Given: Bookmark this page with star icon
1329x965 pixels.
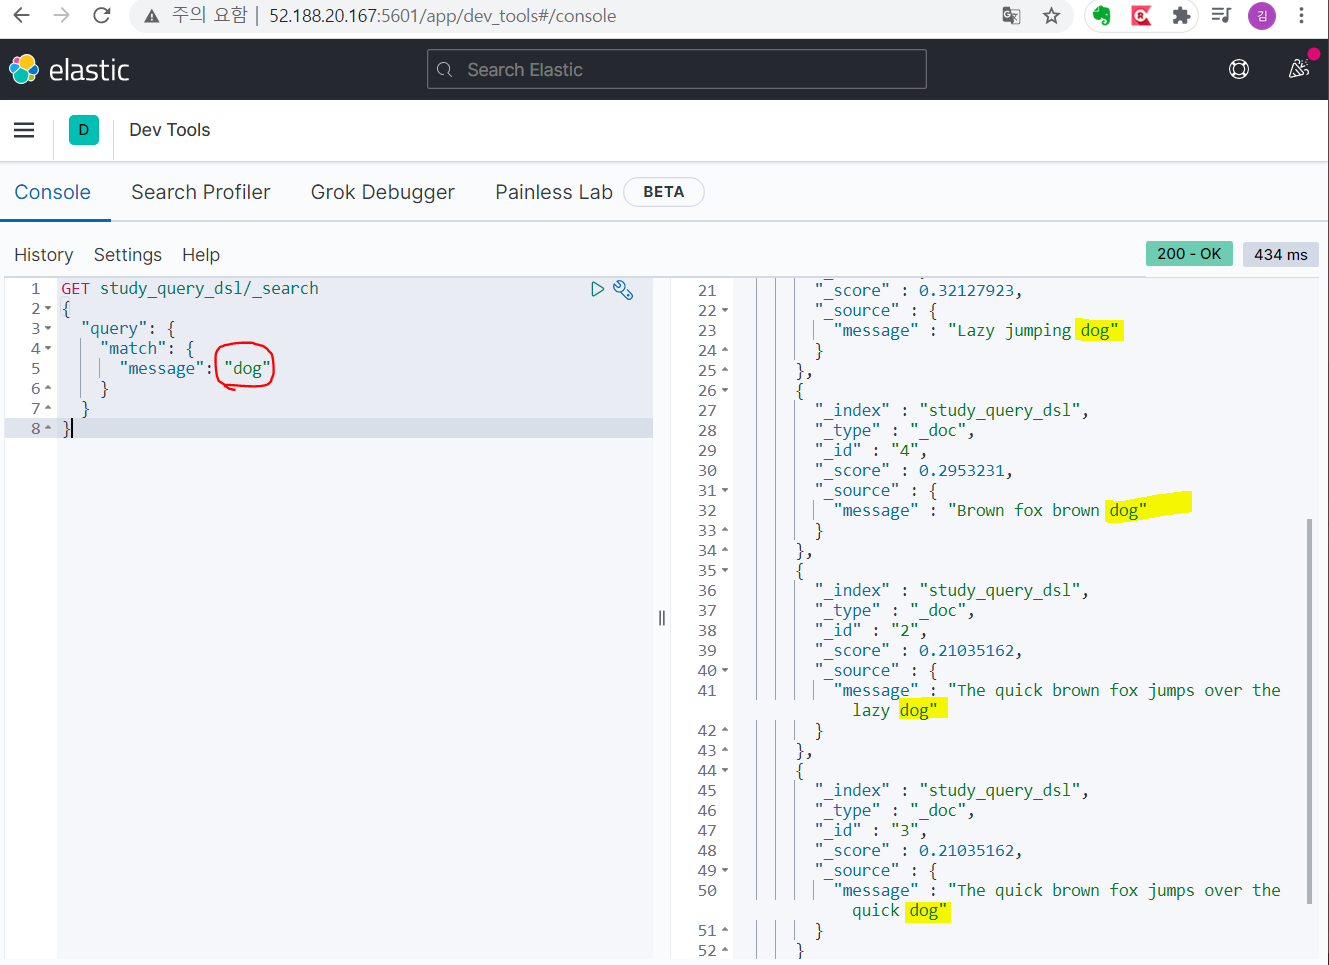Looking at the screenshot, I should point(1051,15).
